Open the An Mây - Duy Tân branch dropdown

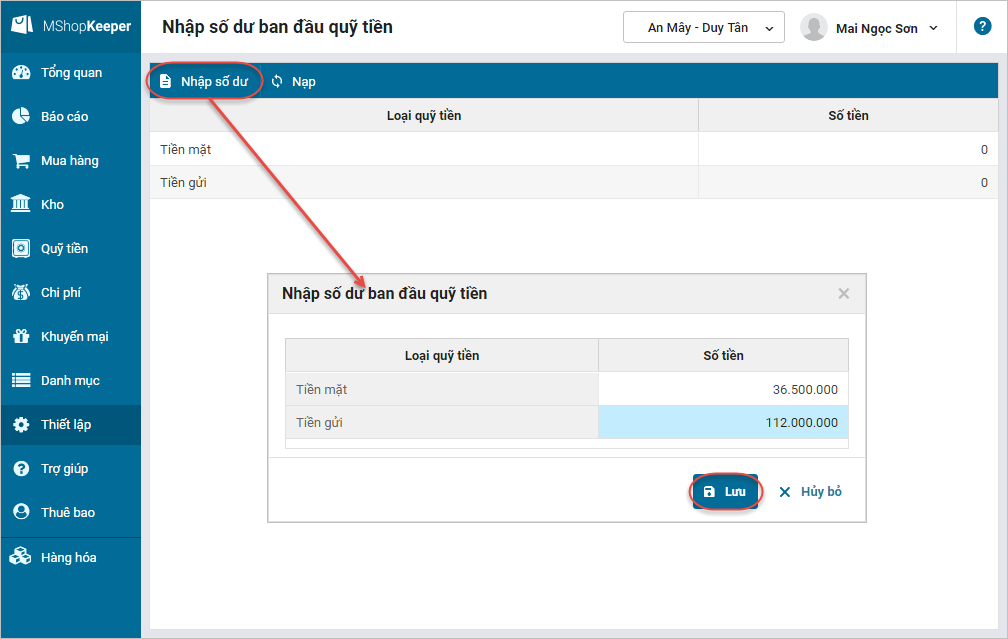click(x=703, y=28)
